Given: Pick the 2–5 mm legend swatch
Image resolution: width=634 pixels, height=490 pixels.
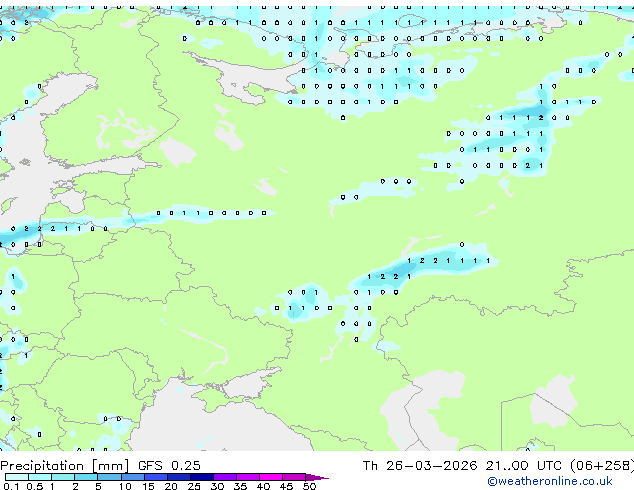Looking at the screenshot, I should (x=86, y=477).
